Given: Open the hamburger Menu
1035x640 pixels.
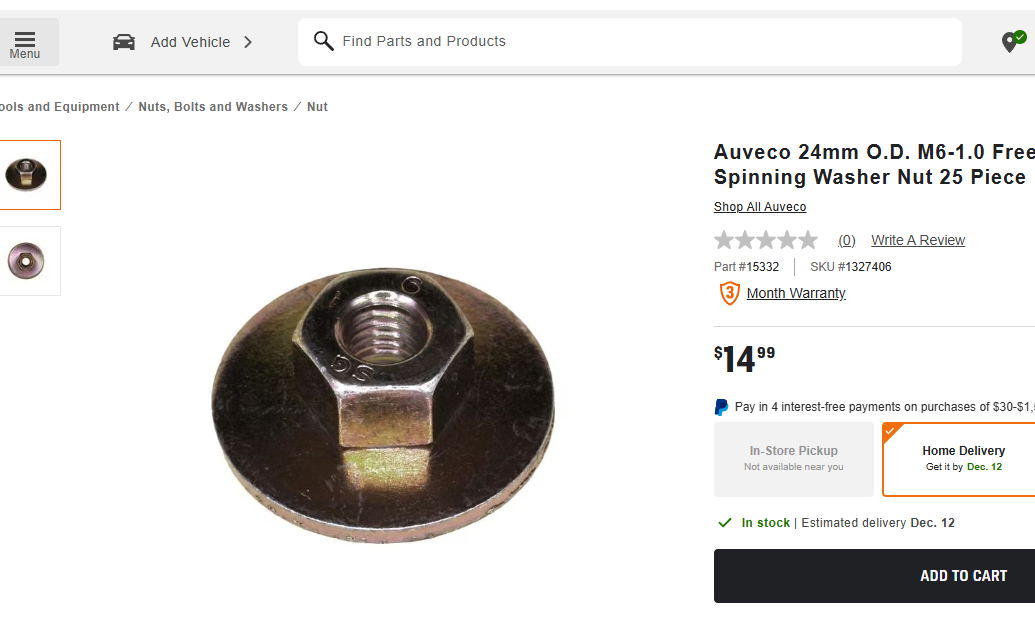Looking at the screenshot, I should pos(24,41).
